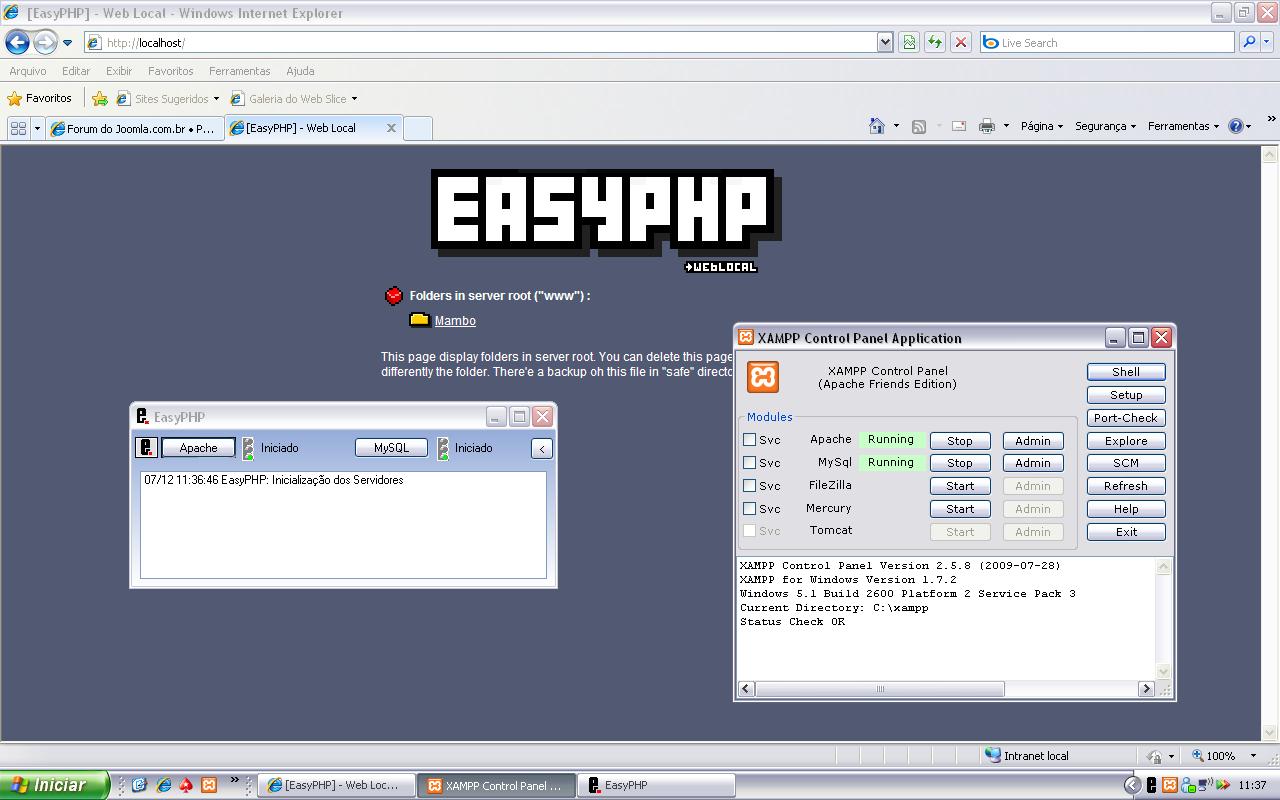This screenshot has height=800, width=1280.
Task: Open the Arquivo menu
Action: click(28, 71)
